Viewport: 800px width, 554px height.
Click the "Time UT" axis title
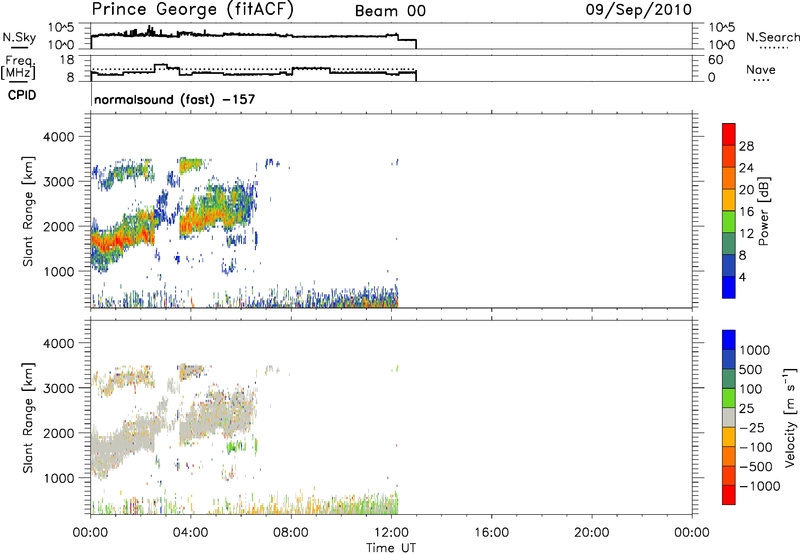click(x=391, y=548)
